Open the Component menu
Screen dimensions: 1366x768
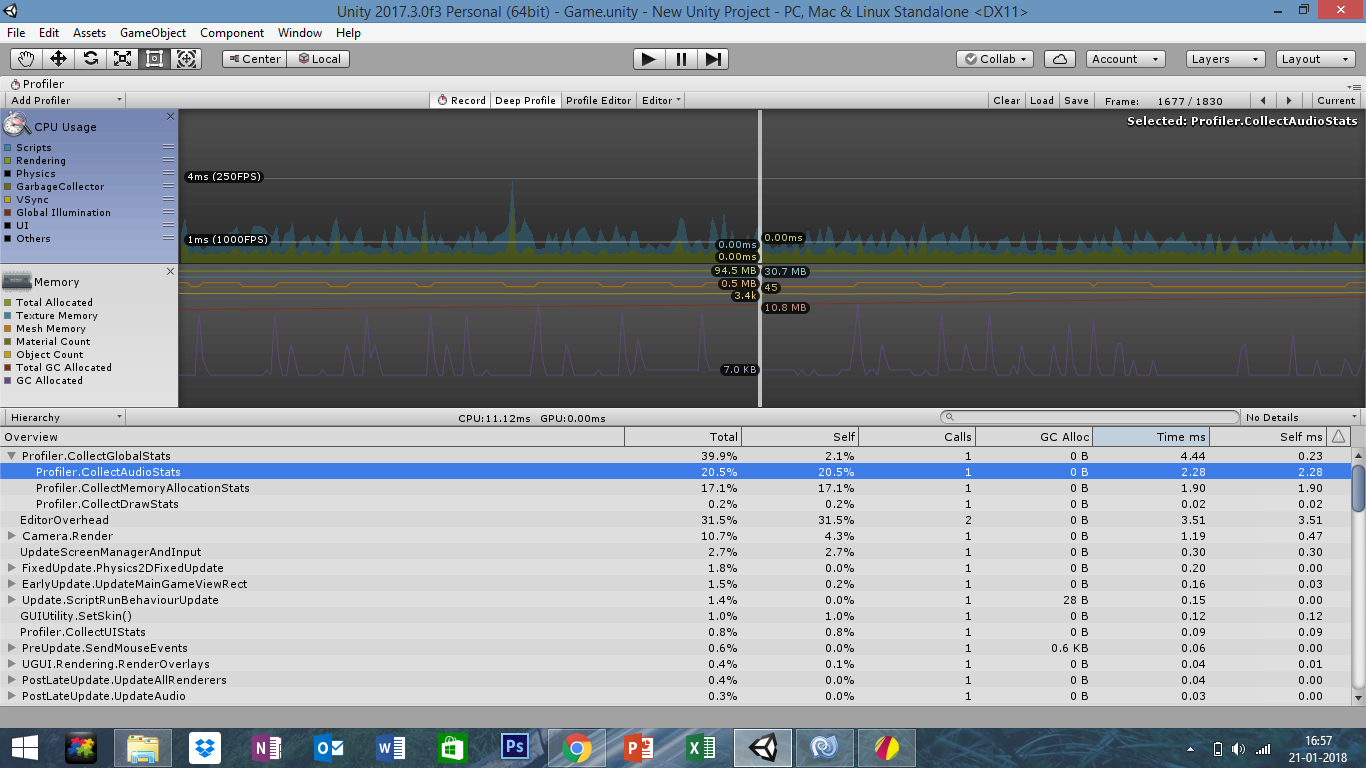(232, 33)
